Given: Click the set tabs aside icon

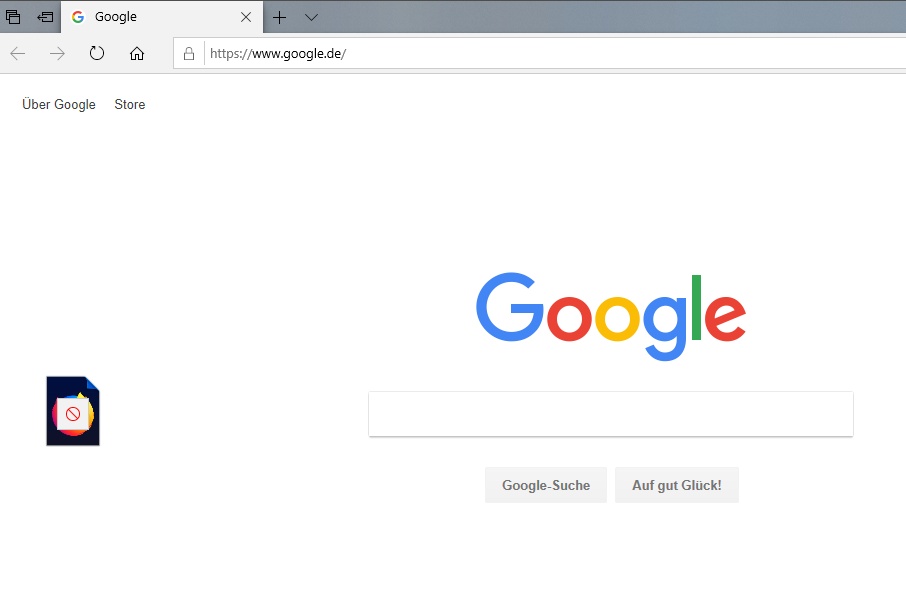Looking at the screenshot, I should pos(45,17).
